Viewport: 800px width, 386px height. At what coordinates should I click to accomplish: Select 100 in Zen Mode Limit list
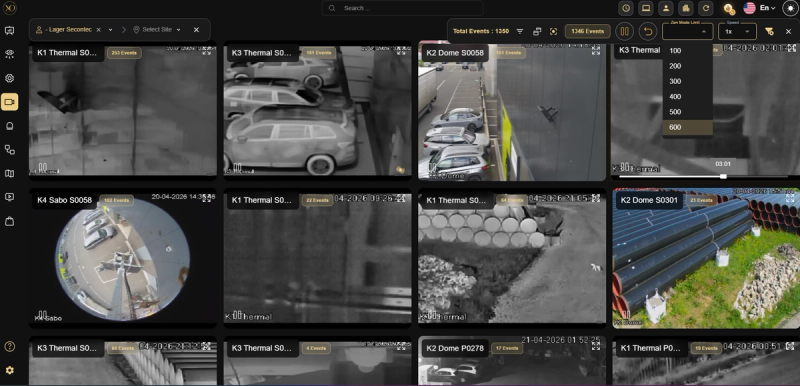[x=687, y=51]
